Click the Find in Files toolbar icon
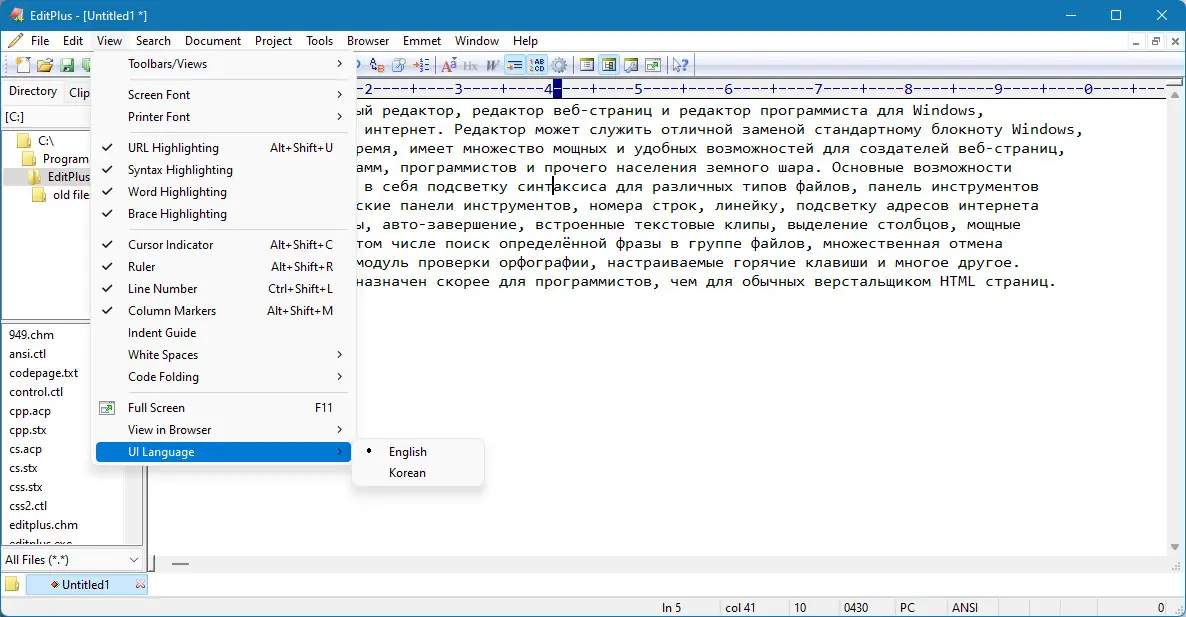1186x617 pixels. click(x=399, y=65)
